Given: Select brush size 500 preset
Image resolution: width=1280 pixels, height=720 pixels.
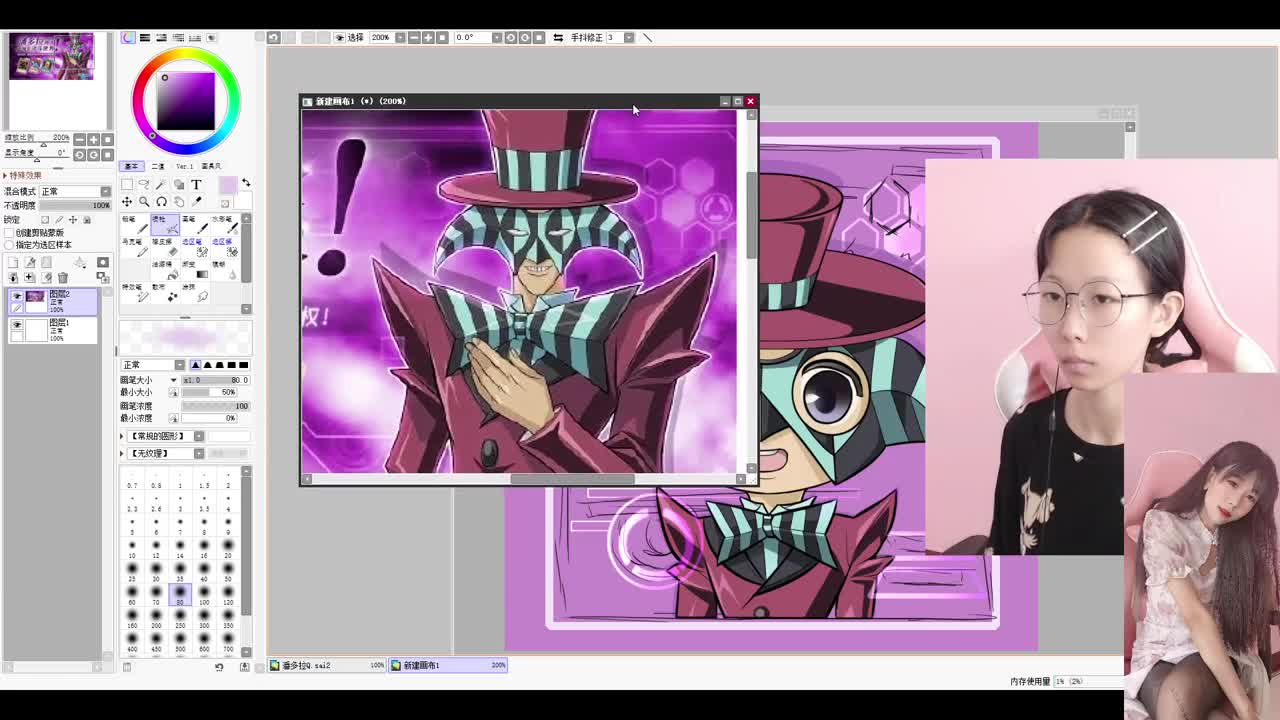Looking at the screenshot, I should point(180,643).
